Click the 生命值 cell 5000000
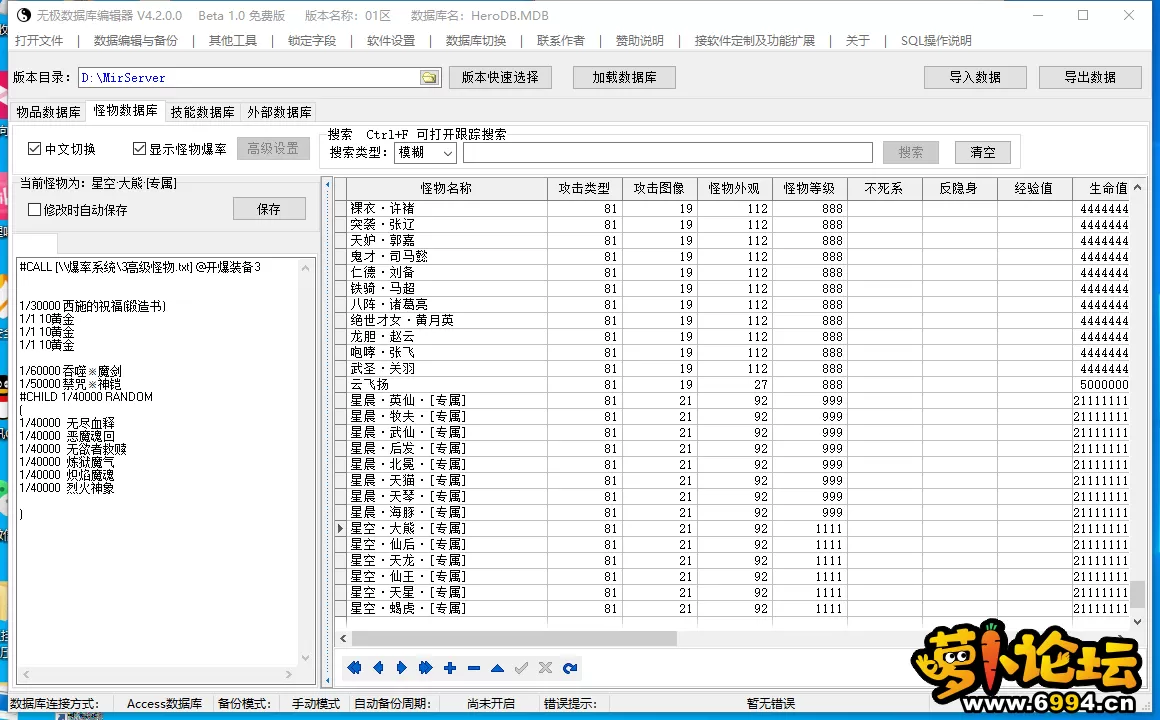Screen dimensions: 1160x720 click(1101, 385)
